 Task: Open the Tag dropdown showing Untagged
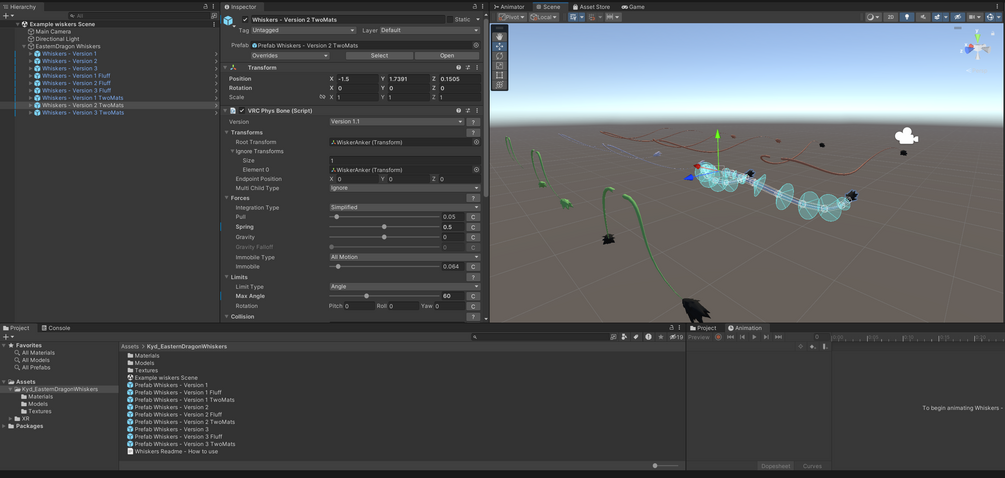pyautogui.click(x=303, y=30)
